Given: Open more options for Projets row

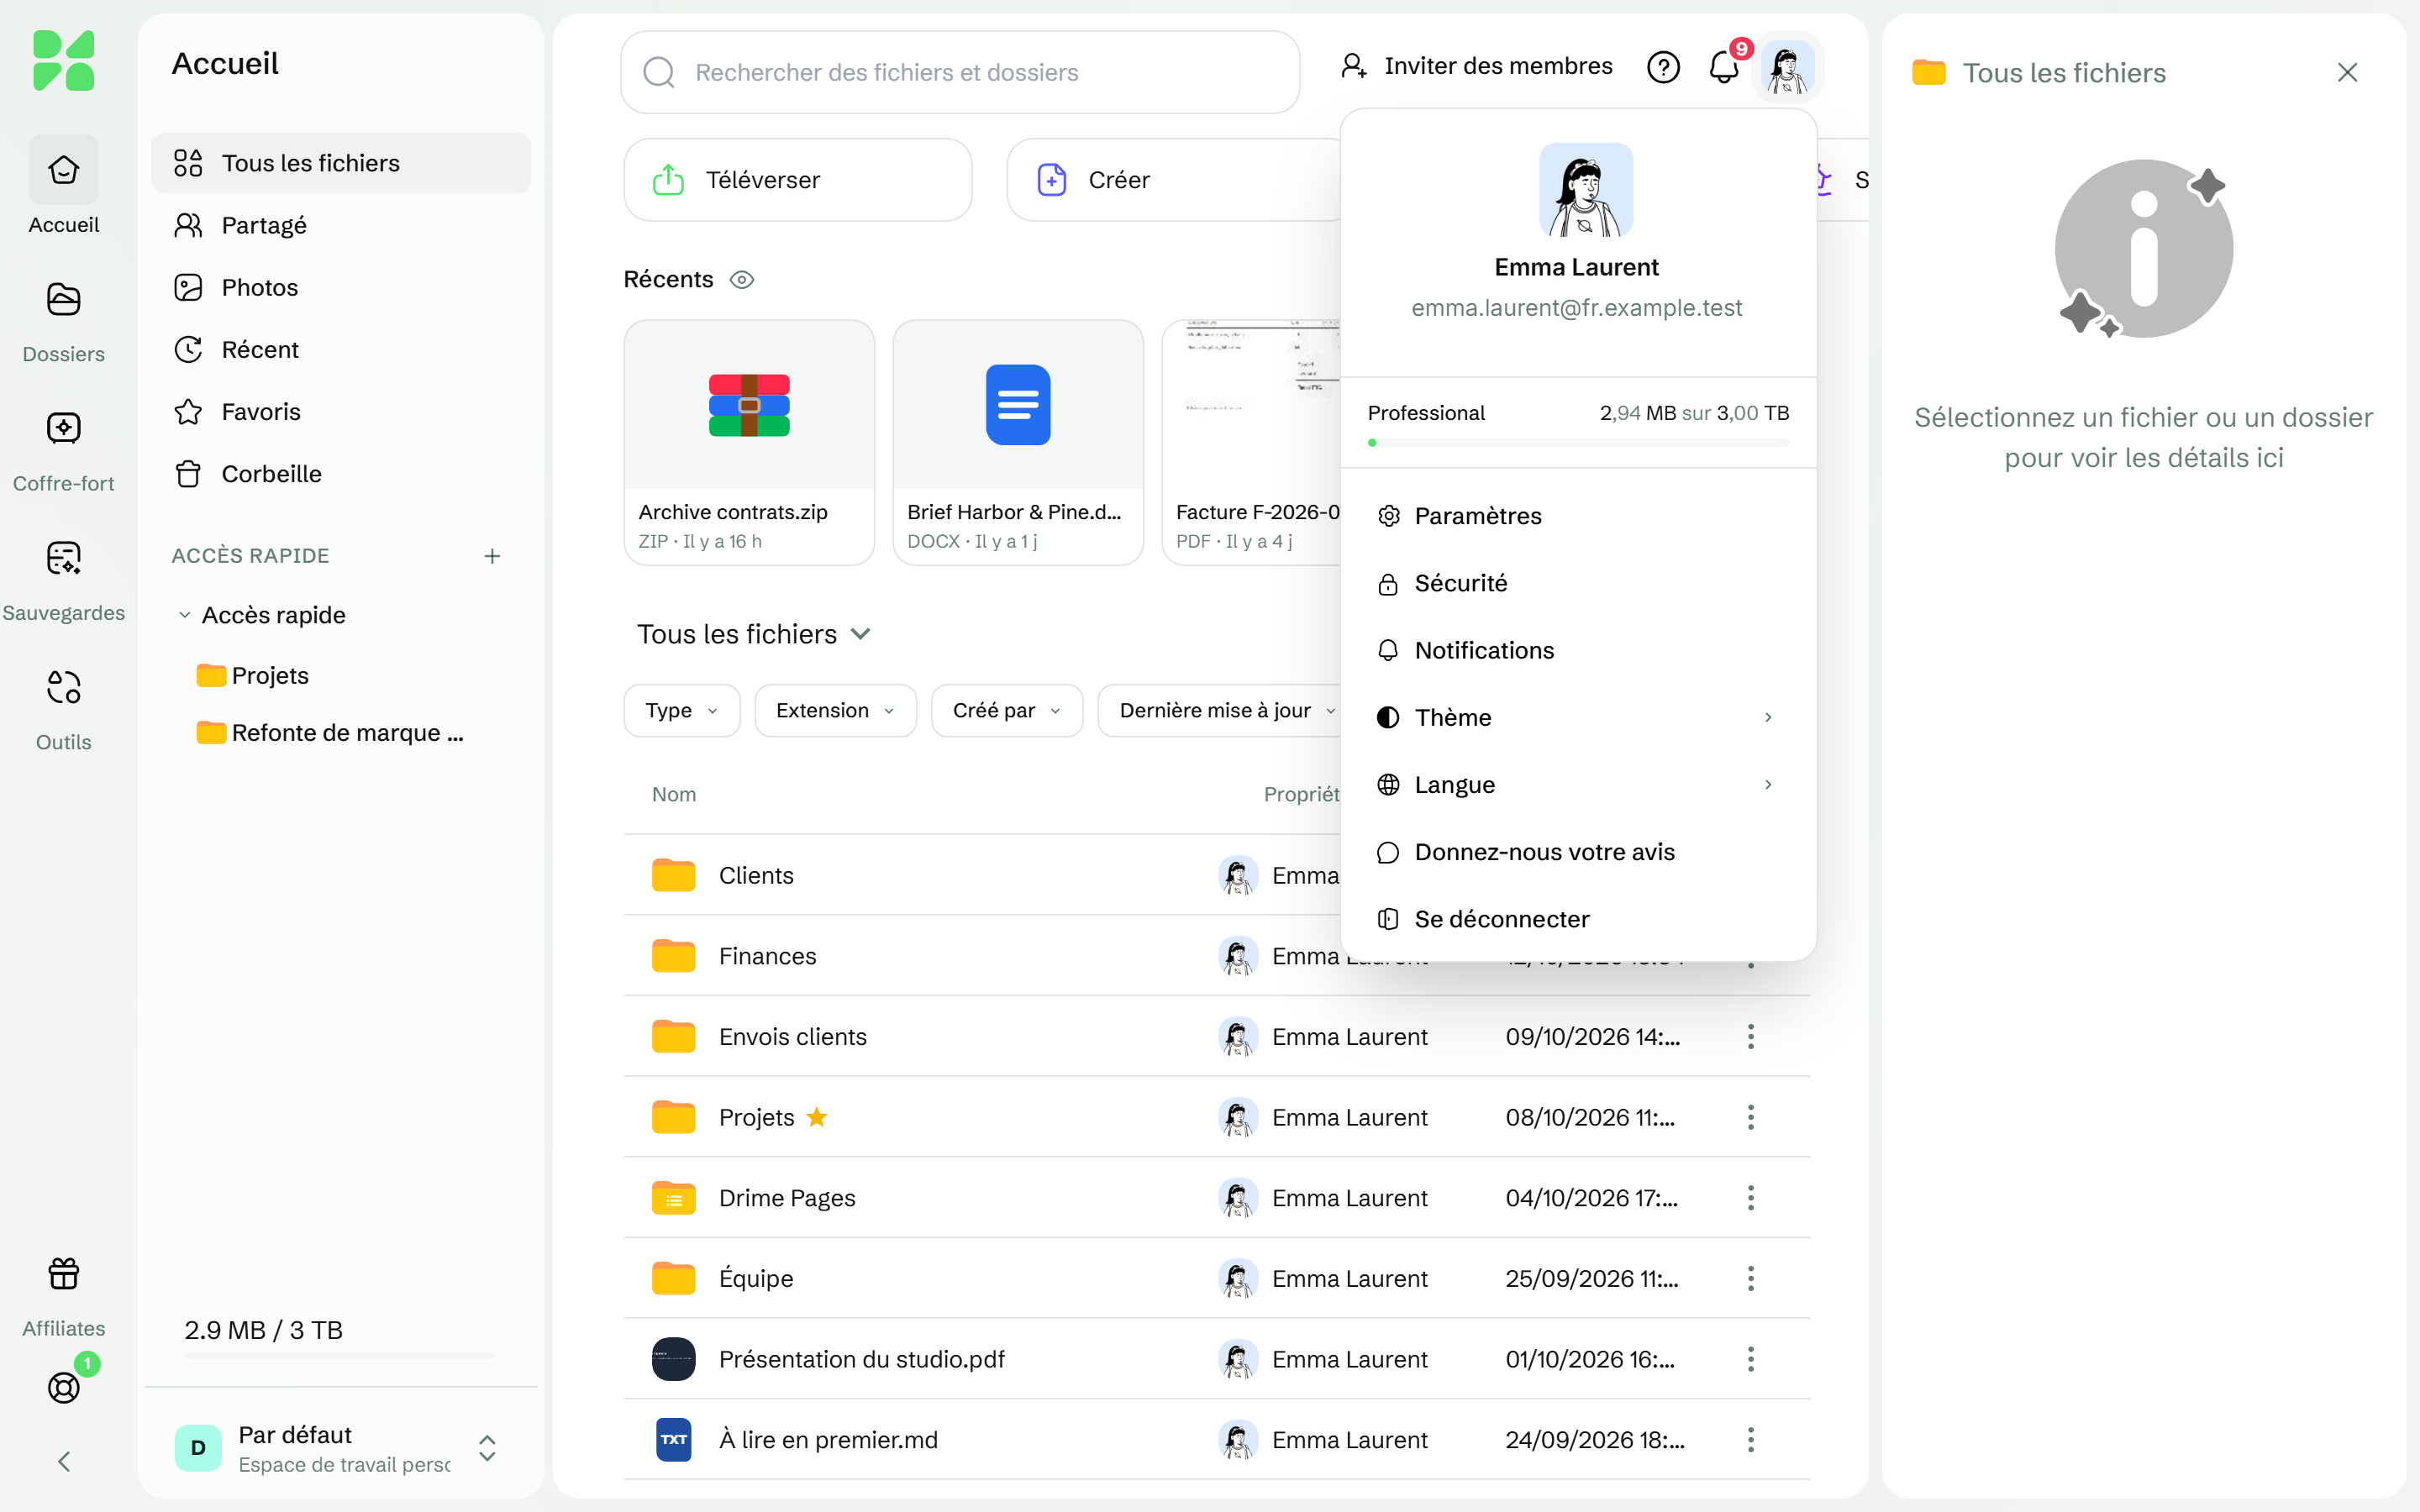Looking at the screenshot, I should click(1750, 1117).
